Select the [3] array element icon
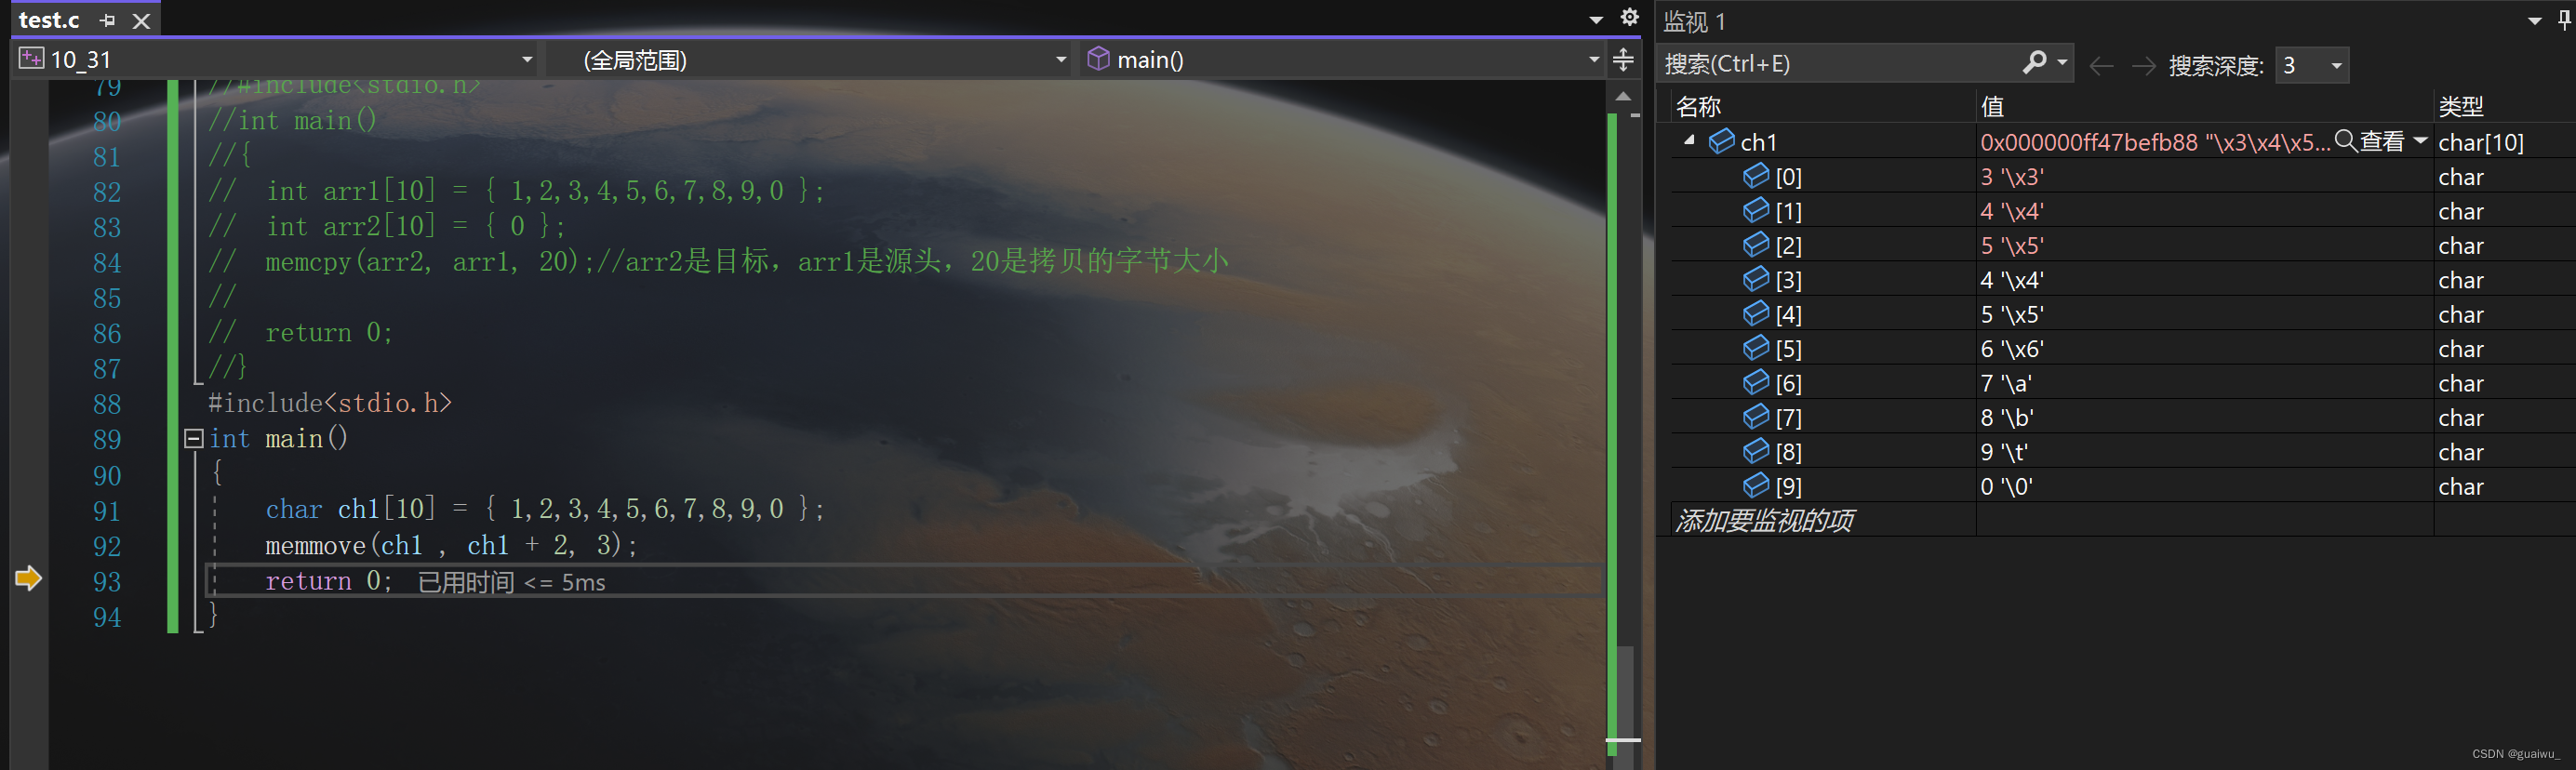The height and width of the screenshot is (770, 2576). tap(1755, 279)
